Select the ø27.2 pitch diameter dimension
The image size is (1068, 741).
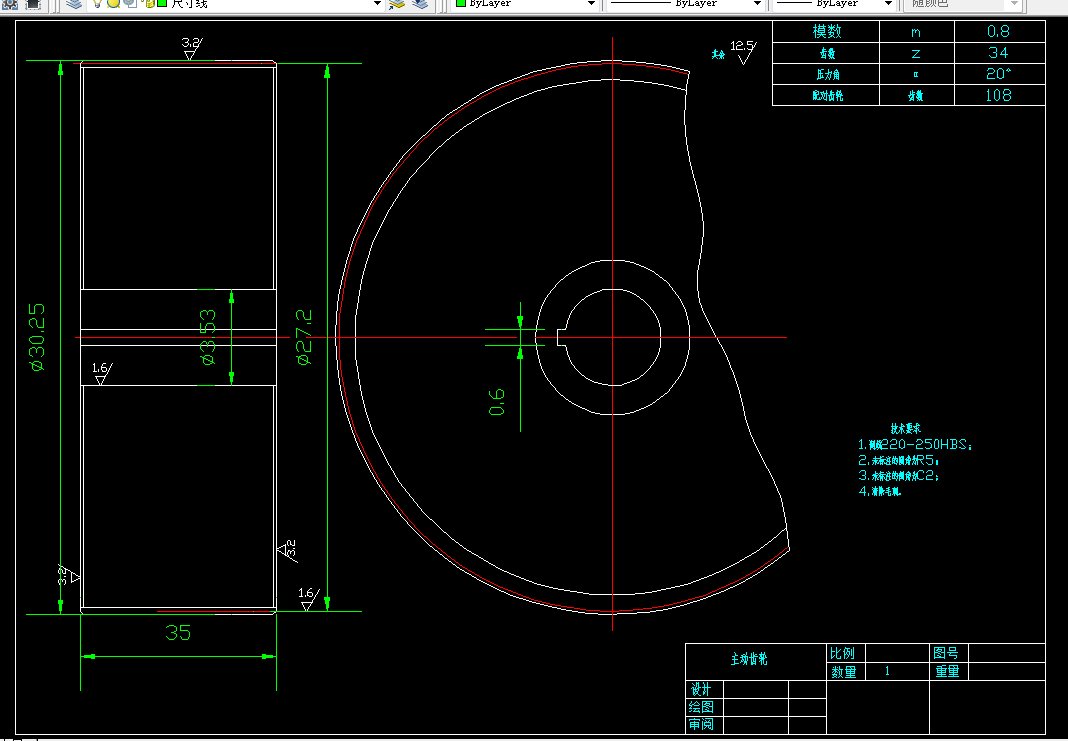point(304,337)
